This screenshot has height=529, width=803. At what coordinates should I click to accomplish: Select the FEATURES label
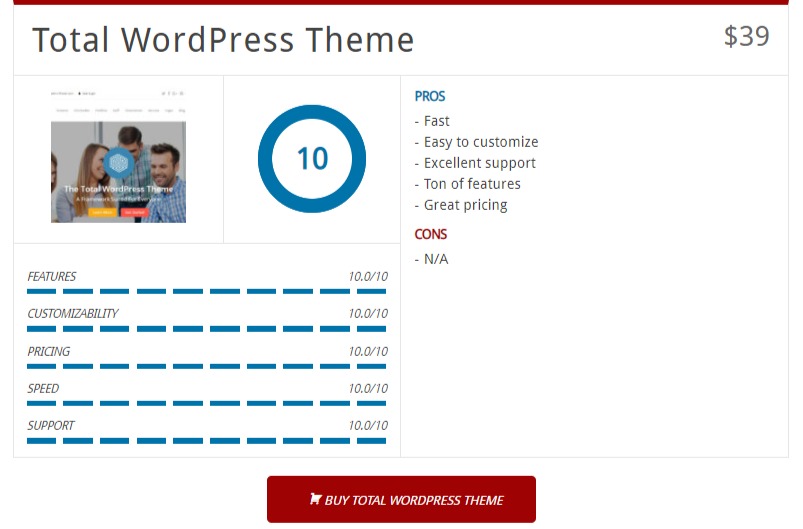click(51, 277)
